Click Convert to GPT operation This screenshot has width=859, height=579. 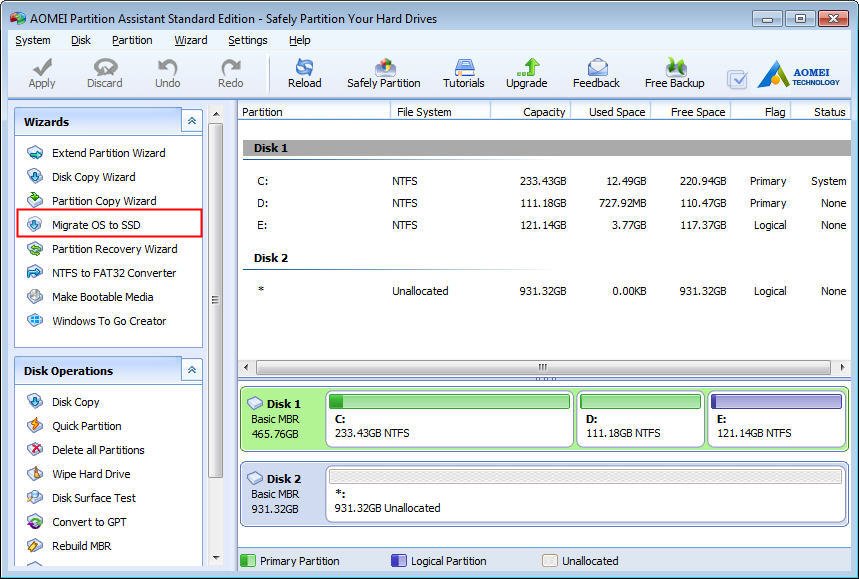click(89, 522)
